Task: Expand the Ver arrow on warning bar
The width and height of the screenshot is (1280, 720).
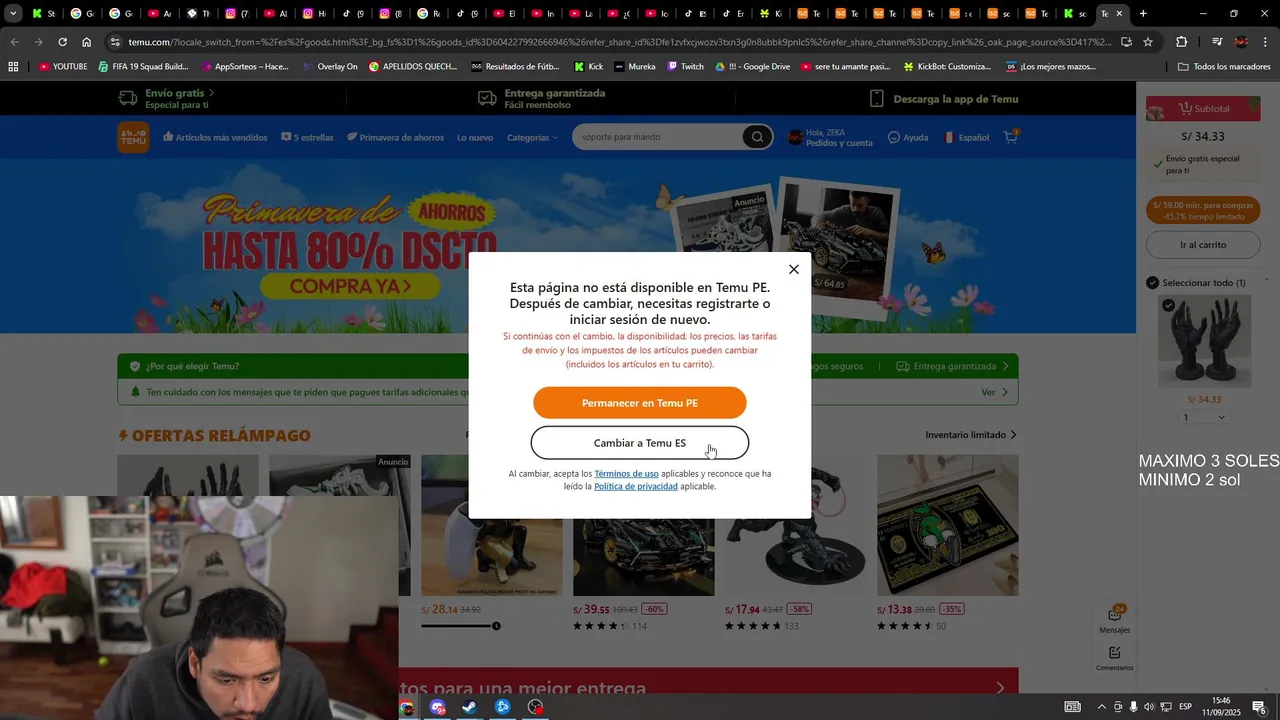Action: pos(994,392)
